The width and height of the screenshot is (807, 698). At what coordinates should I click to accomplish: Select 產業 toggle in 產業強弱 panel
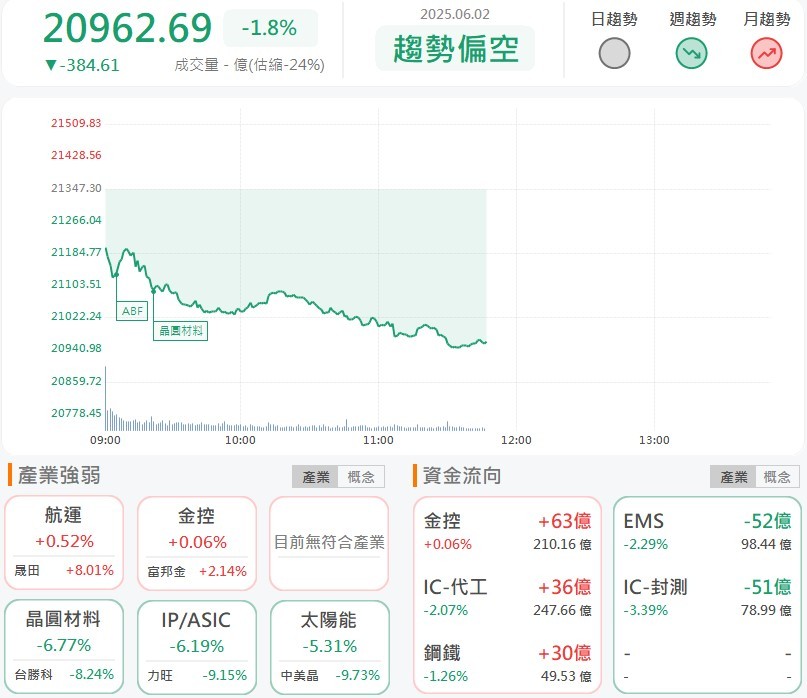click(316, 477)
